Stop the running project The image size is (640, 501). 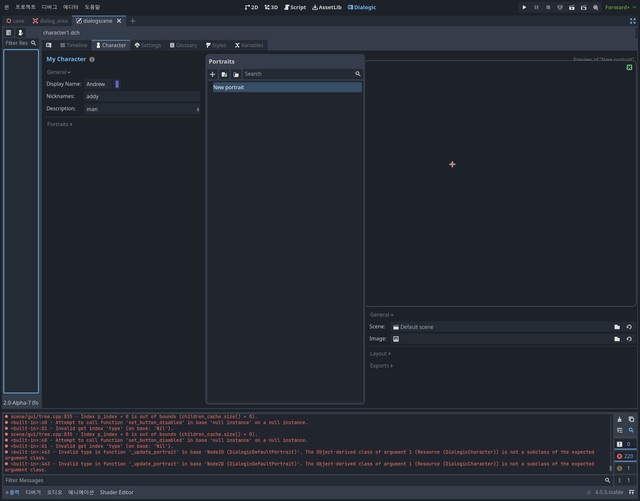[548, 7]
